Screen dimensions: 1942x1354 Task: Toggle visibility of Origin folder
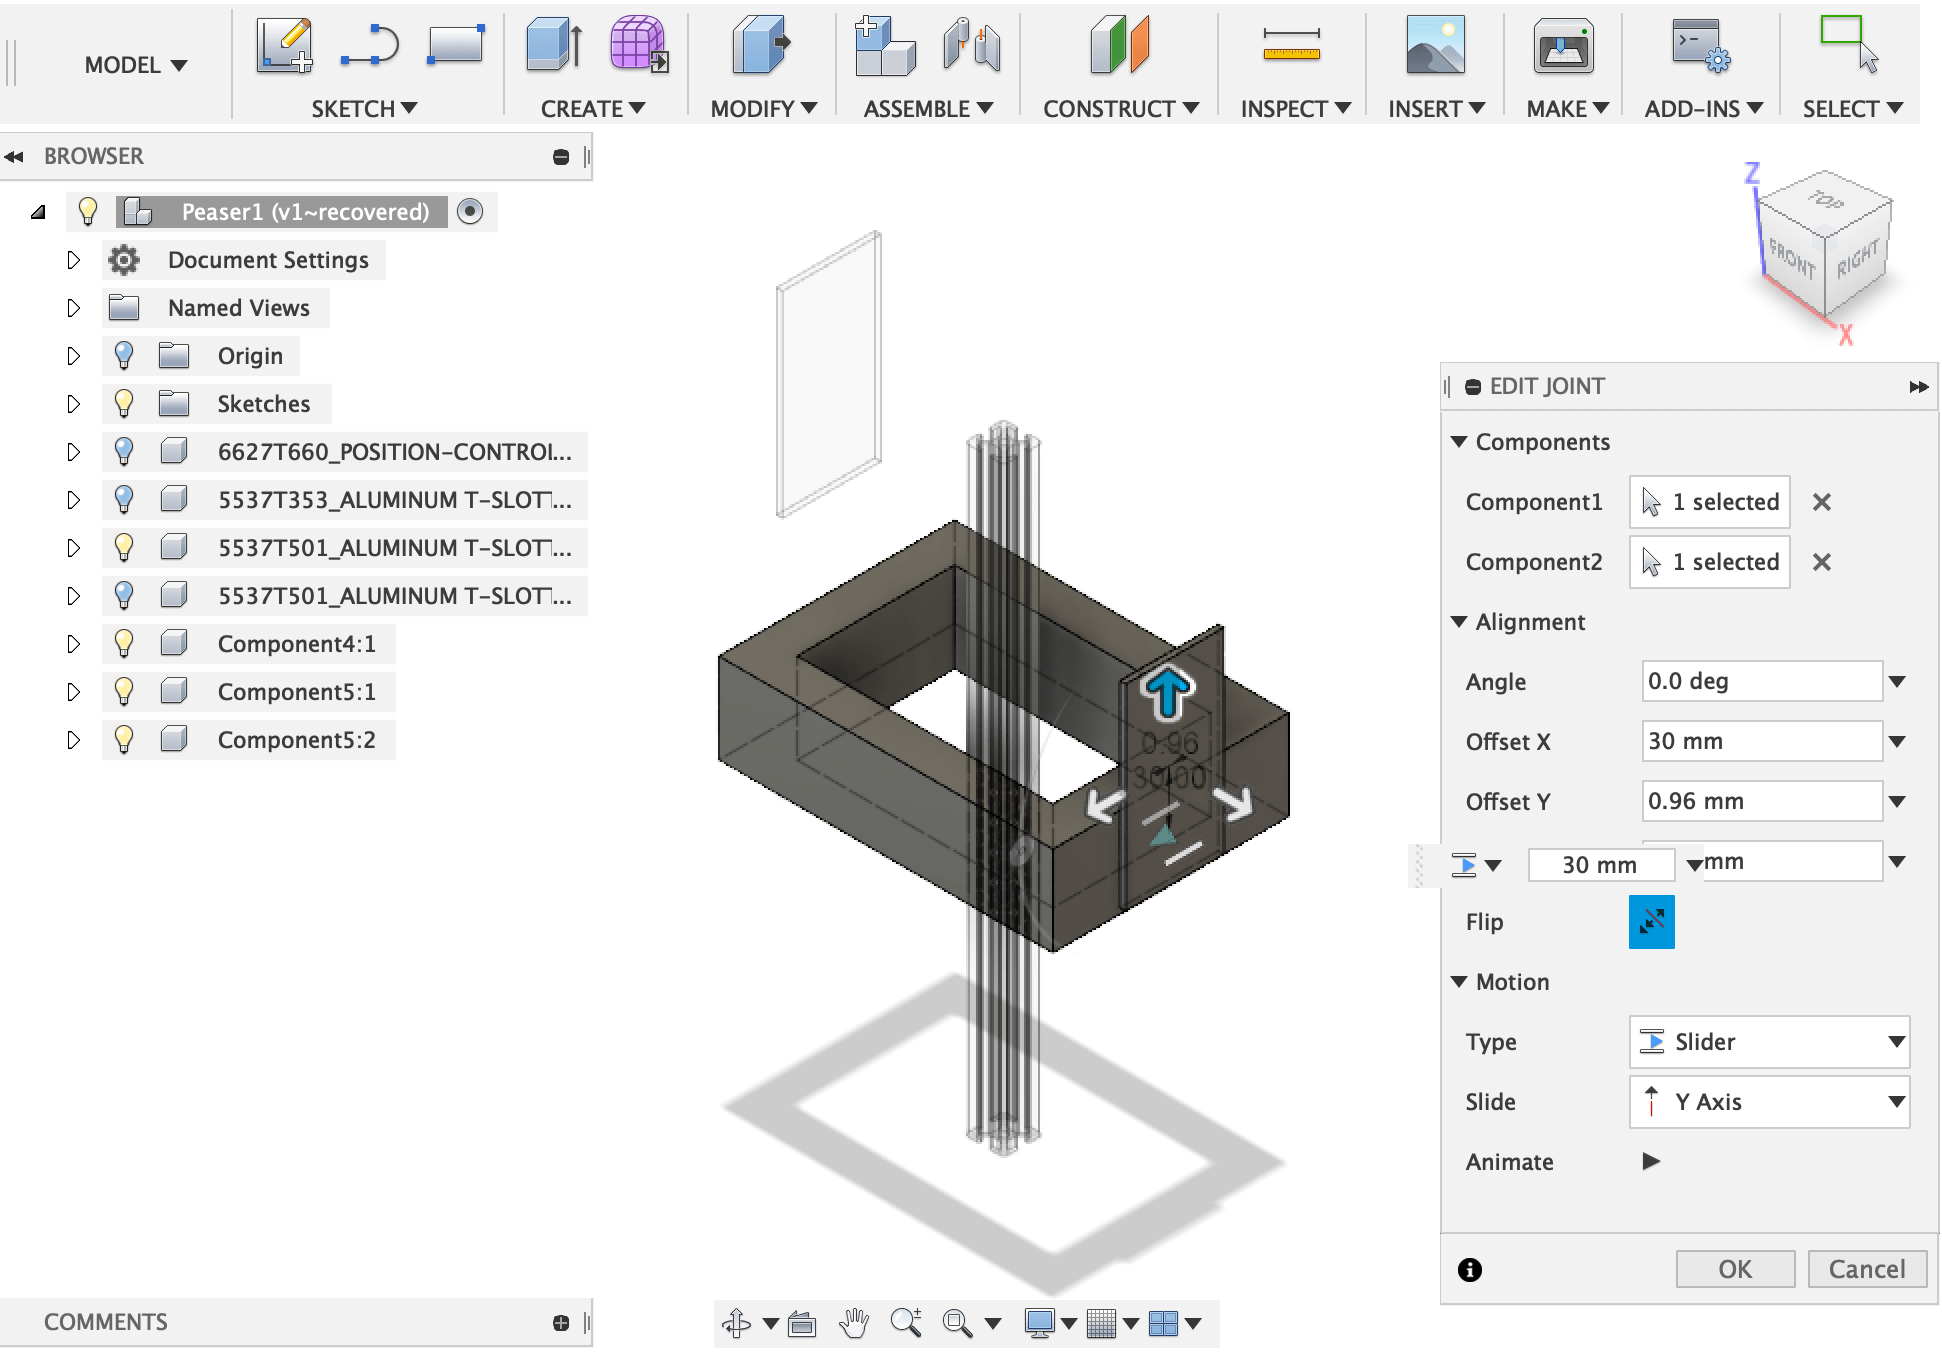(x=124, y=355)
